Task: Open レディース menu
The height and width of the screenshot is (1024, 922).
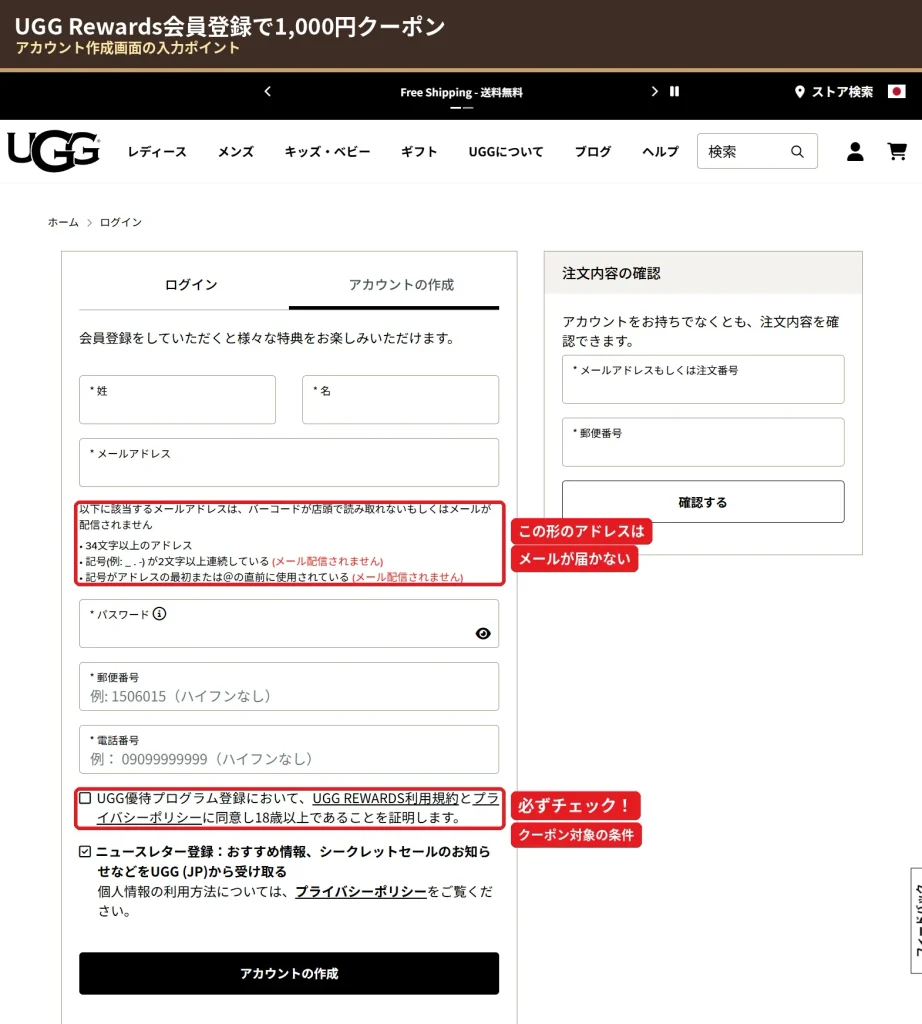Action: (157, 152)
